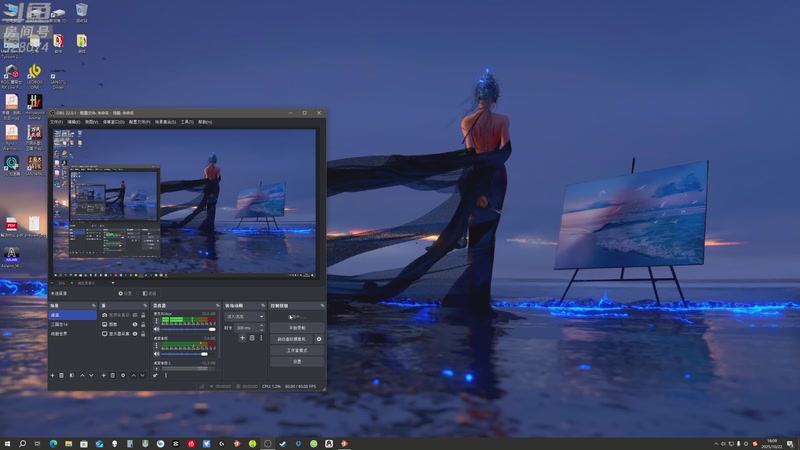Toggle visibility of the image source

(x=135, y=324)
